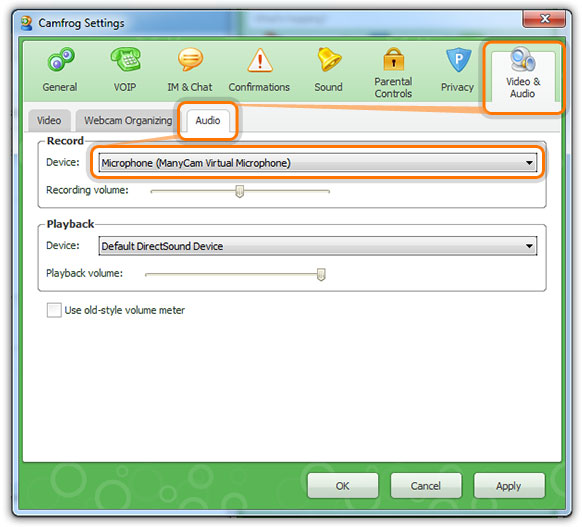
Task: Open the Sound bell icon
Action: coord(329,59)
